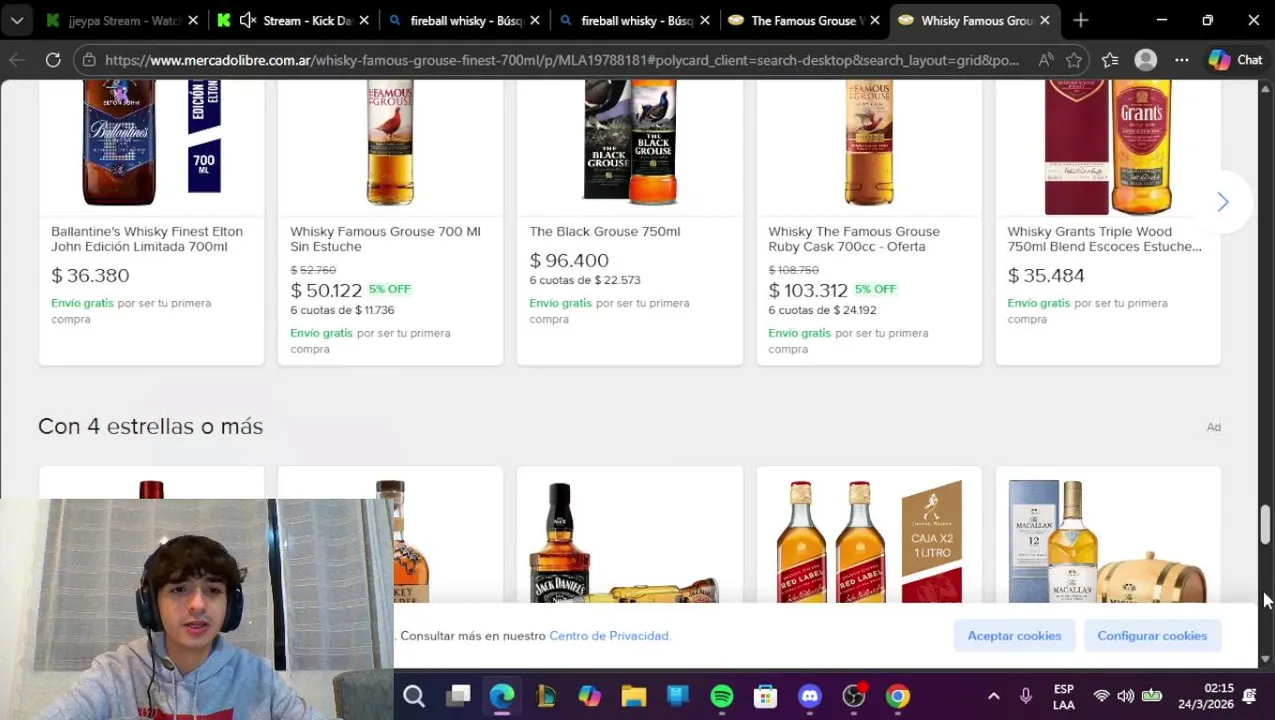The width and height of the screenshot is (1275, 720).
Task: Click the microphone icon in system tray
Action: tap(1025, 696)
